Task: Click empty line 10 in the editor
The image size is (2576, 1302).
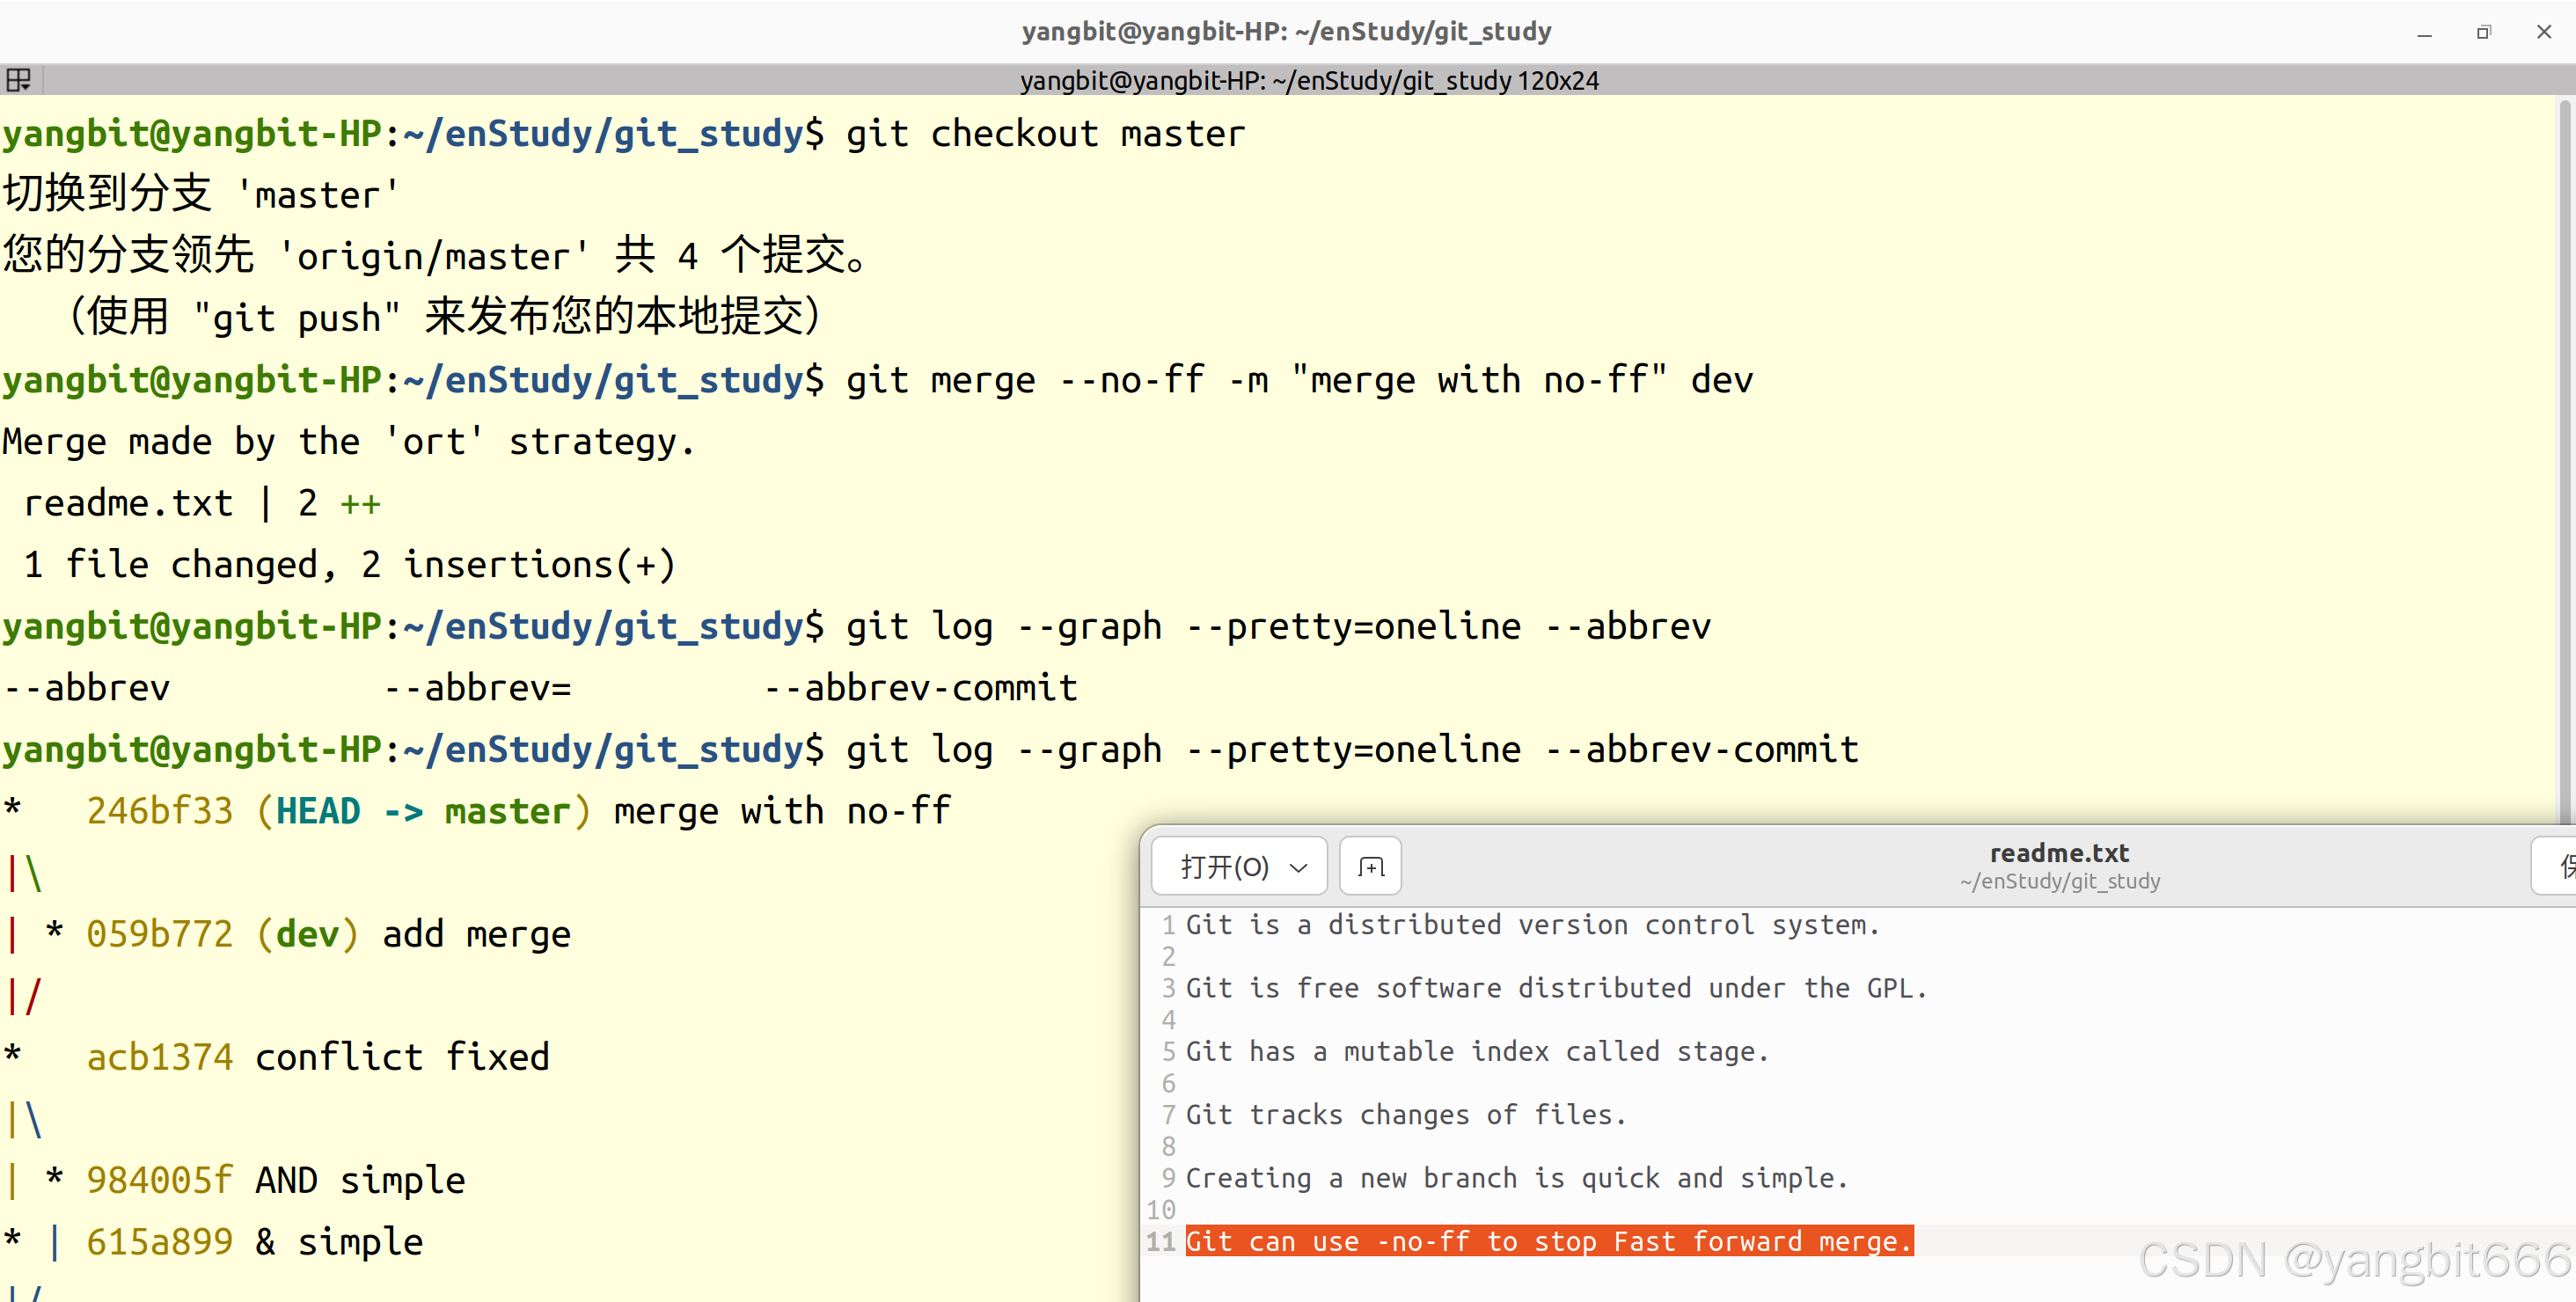Action: click(x=1500, y=1210)
